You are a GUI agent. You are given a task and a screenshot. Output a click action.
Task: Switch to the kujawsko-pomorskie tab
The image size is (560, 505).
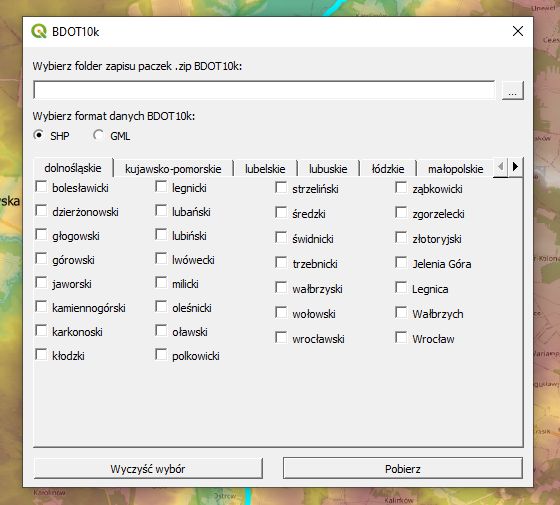coord(173,169)
